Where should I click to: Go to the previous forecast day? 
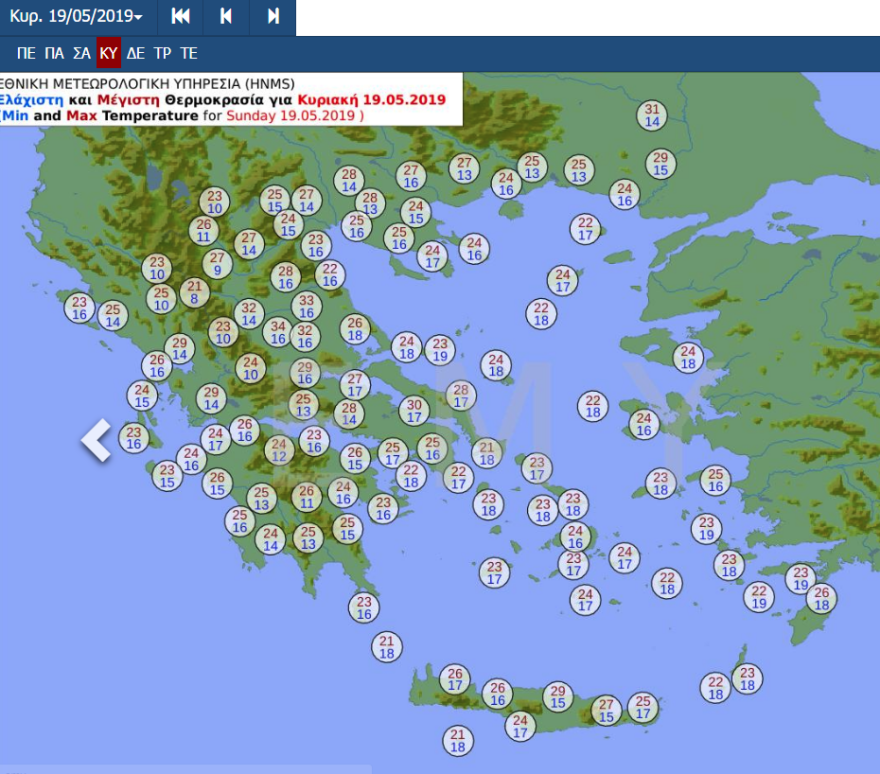point(226,17)
